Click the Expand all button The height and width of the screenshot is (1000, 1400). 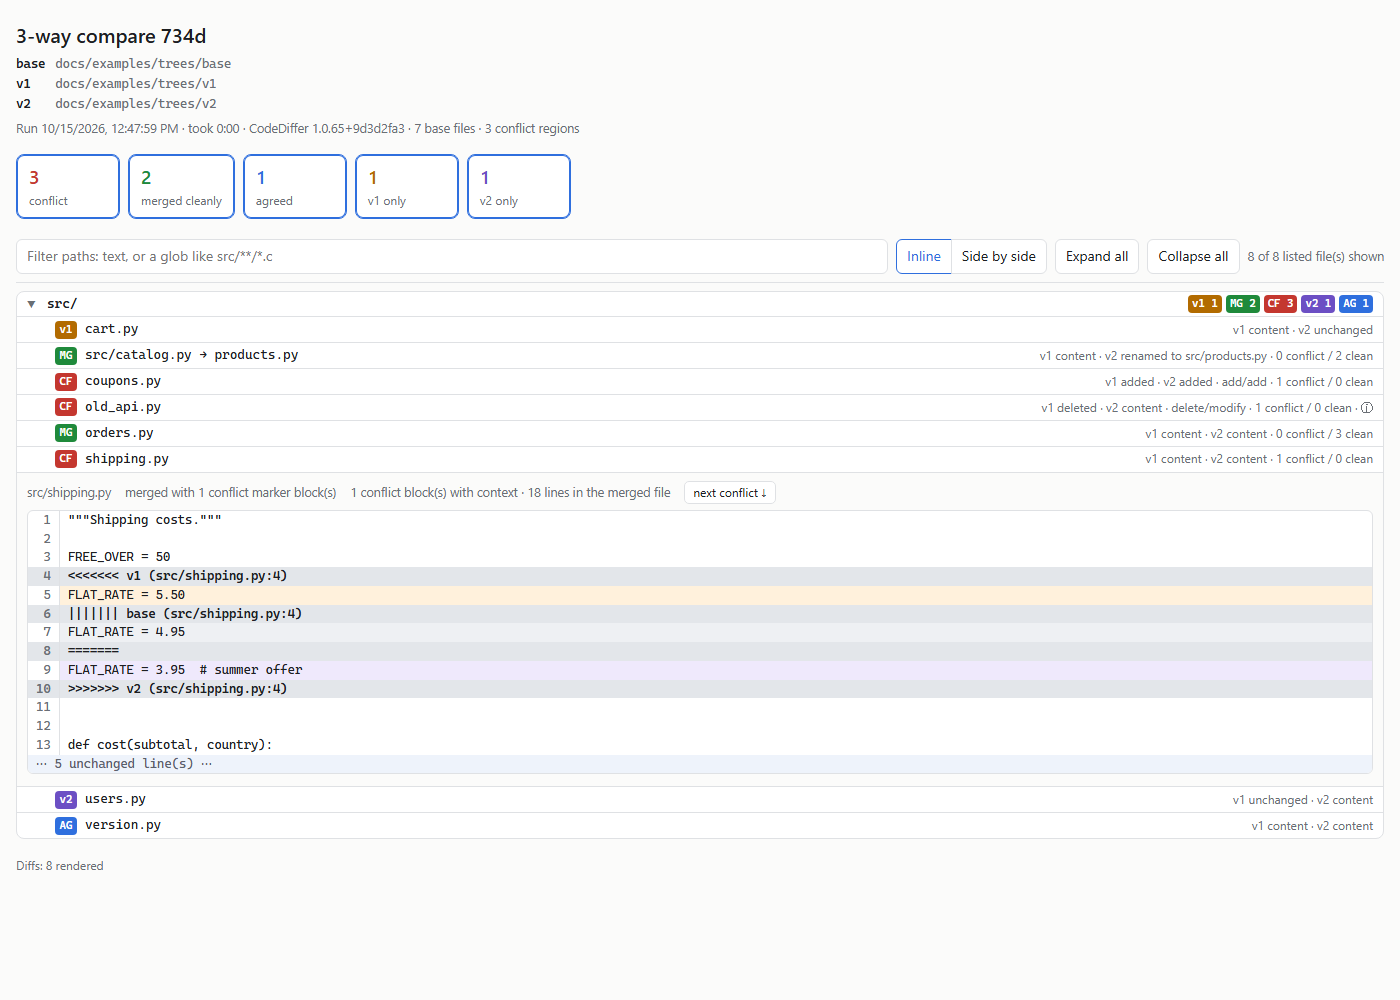click(1097, 257)
